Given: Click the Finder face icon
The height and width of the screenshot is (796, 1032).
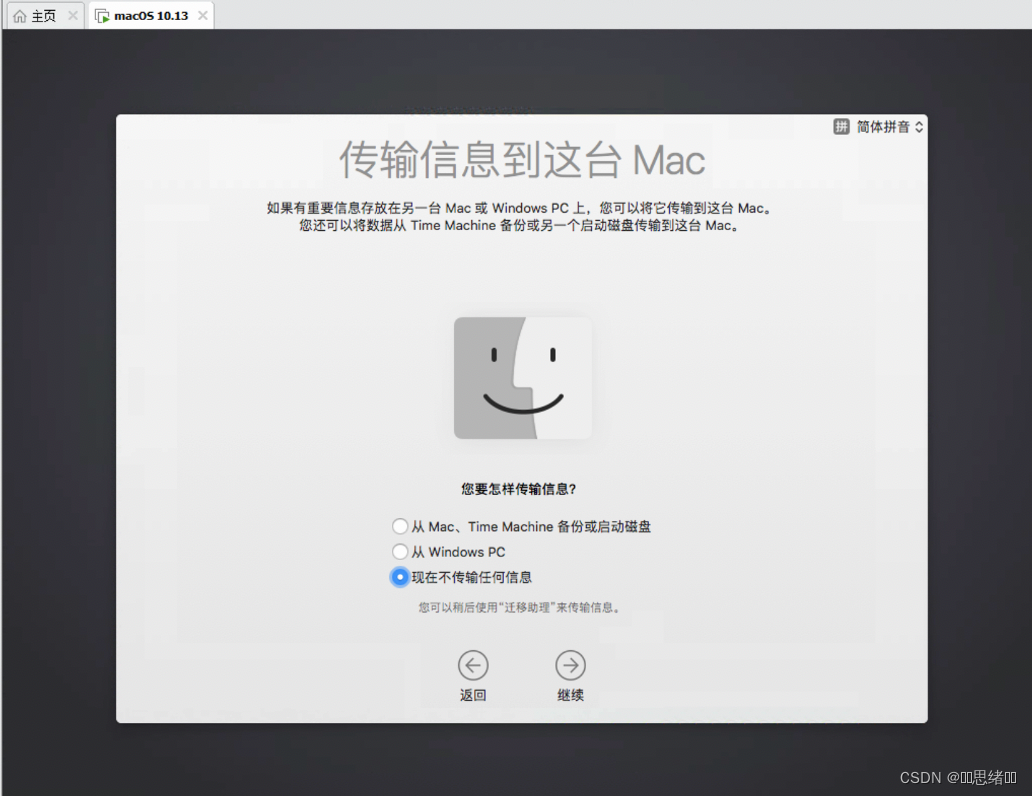Looking at the screenshot, I should (523, 378).
